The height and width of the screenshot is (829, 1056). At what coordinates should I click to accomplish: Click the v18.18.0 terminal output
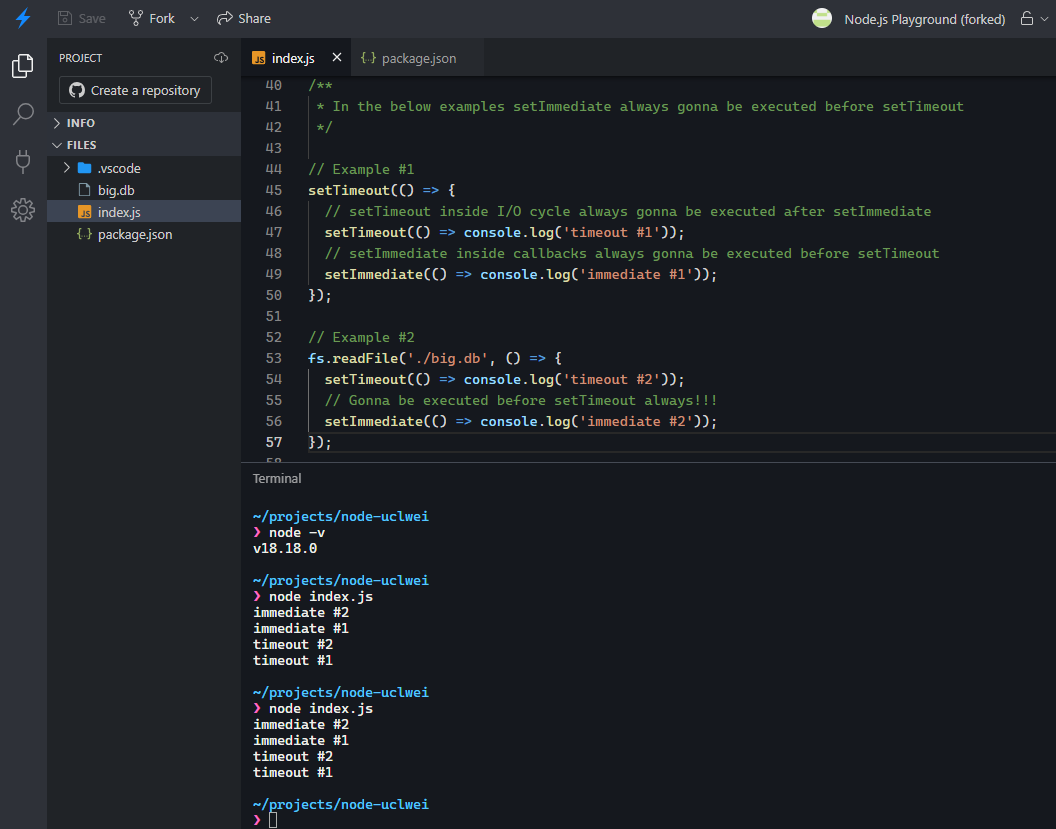point(285,548)
